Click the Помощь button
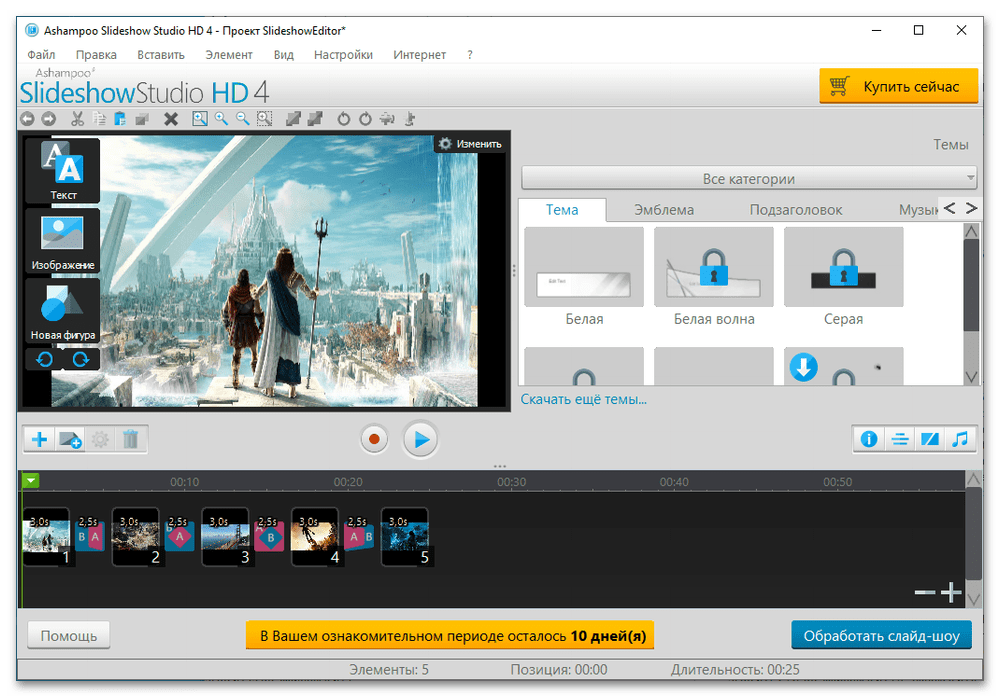Viewport: 1000px width, 697px height. (x=68, y=636)
